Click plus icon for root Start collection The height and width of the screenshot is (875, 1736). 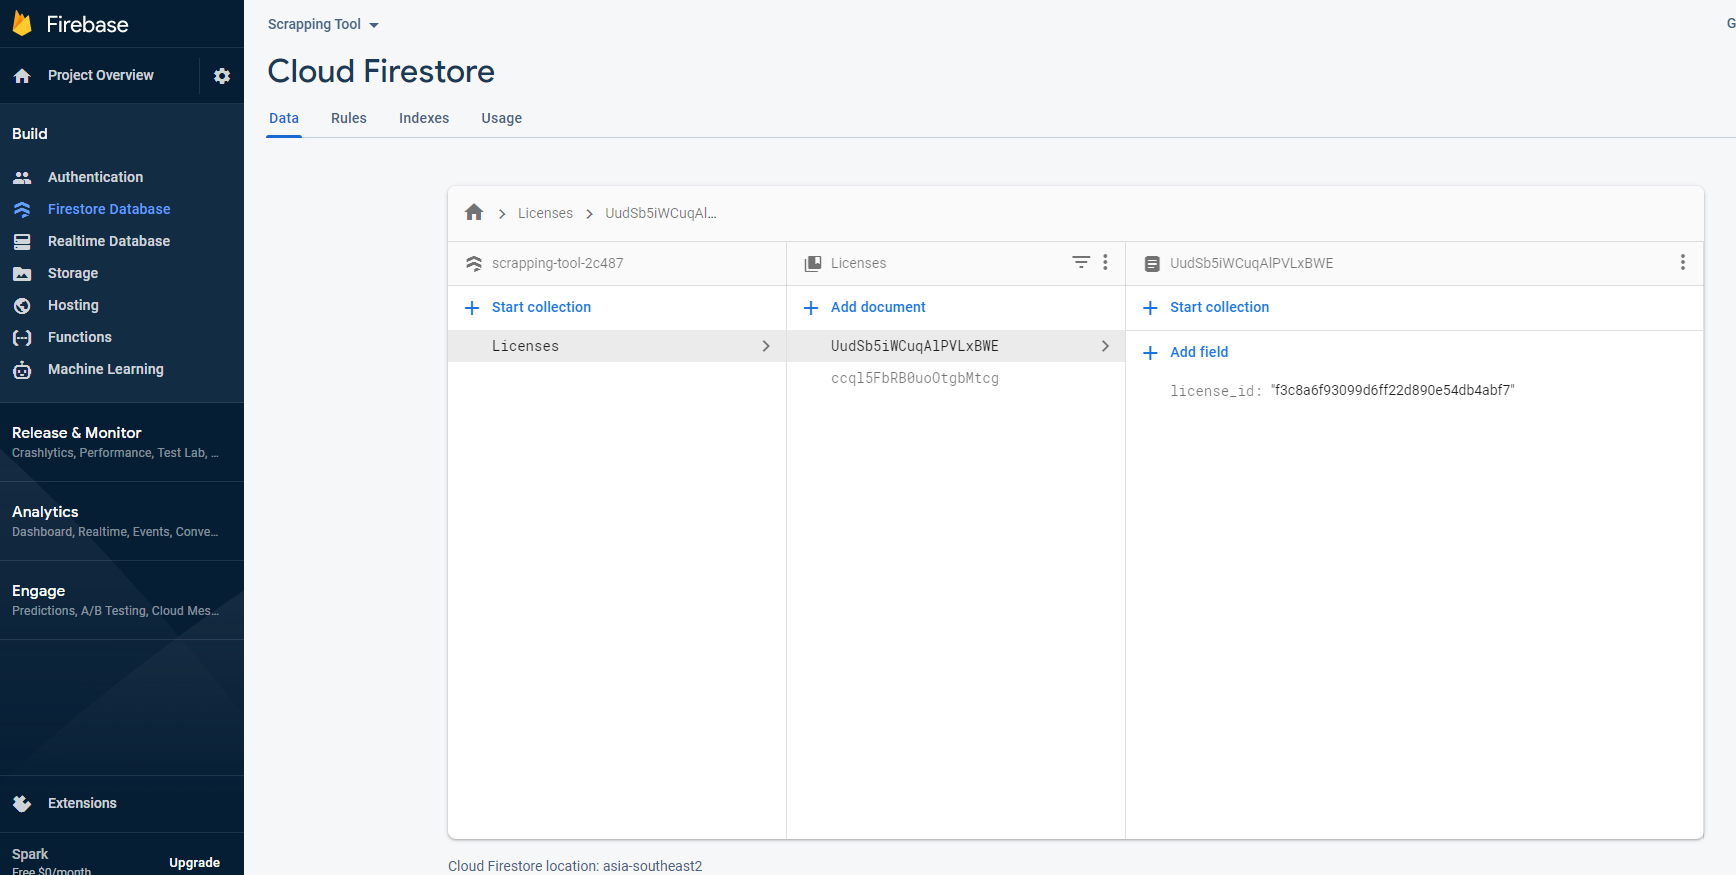[472, 308]
